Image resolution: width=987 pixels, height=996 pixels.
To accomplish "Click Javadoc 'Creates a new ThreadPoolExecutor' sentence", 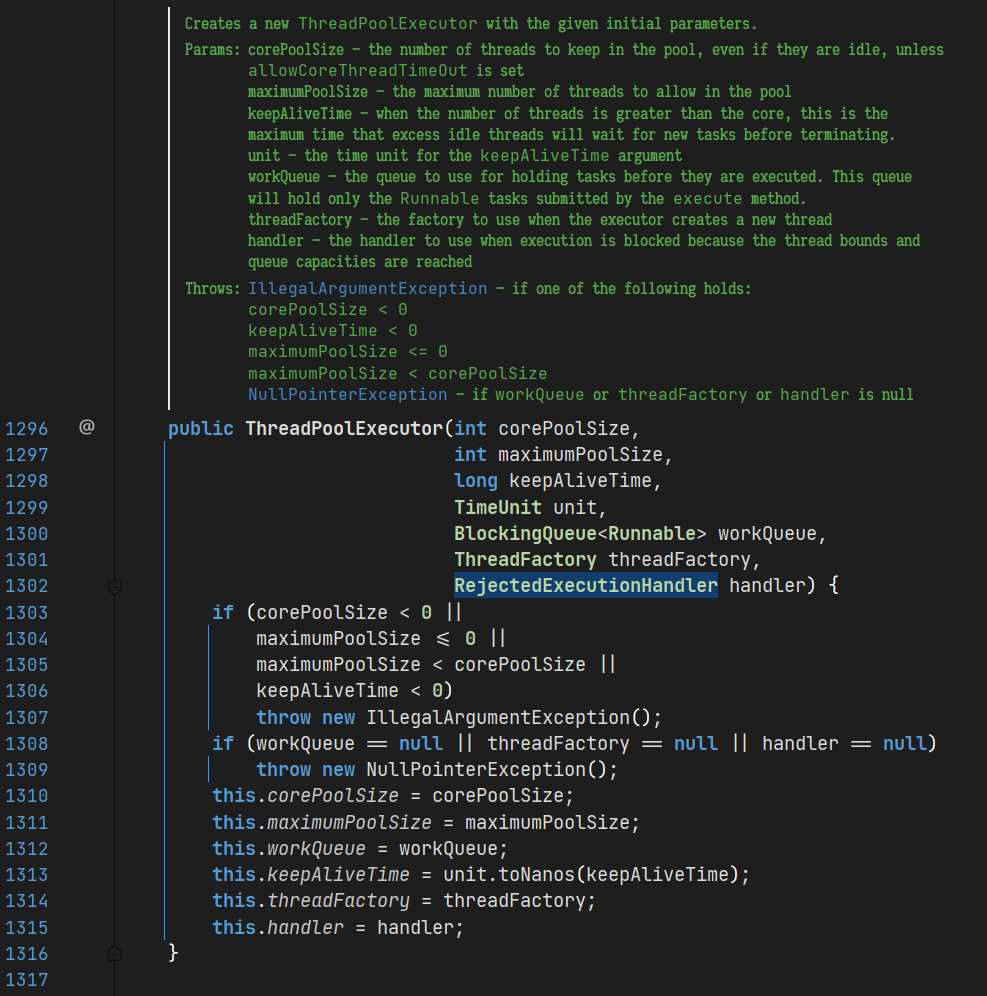I will point(471,24).
